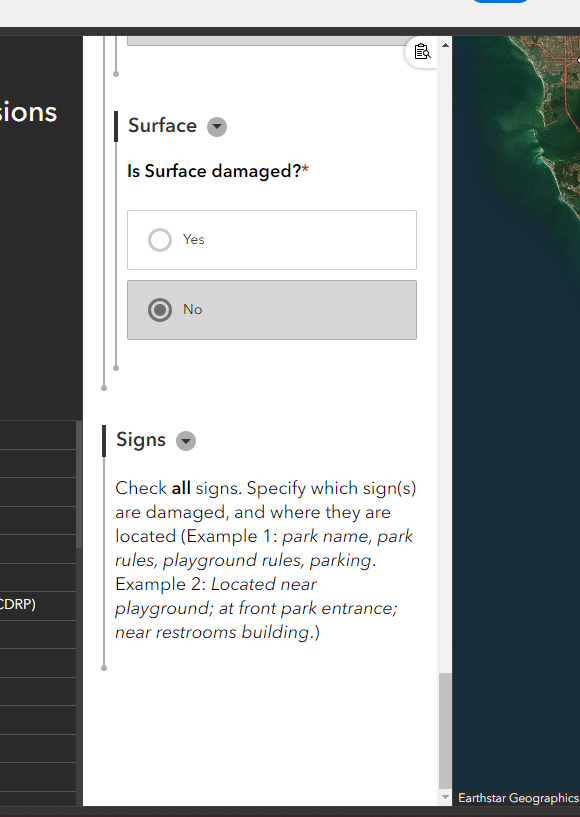This screenshot has height=817, width=580.
Task: Click the Surface group heading
Action: (x=162, y=126)
